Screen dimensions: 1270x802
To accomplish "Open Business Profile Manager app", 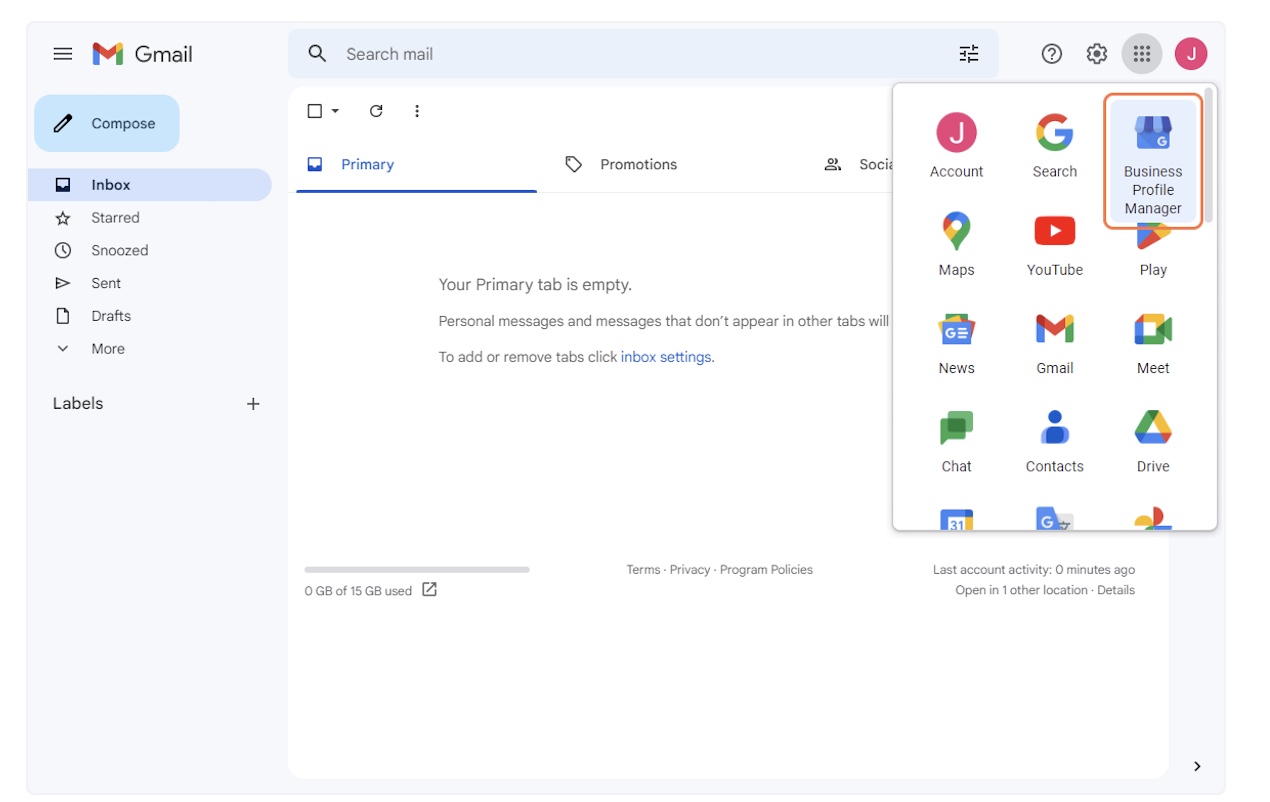I will (x=1153, y=162).
